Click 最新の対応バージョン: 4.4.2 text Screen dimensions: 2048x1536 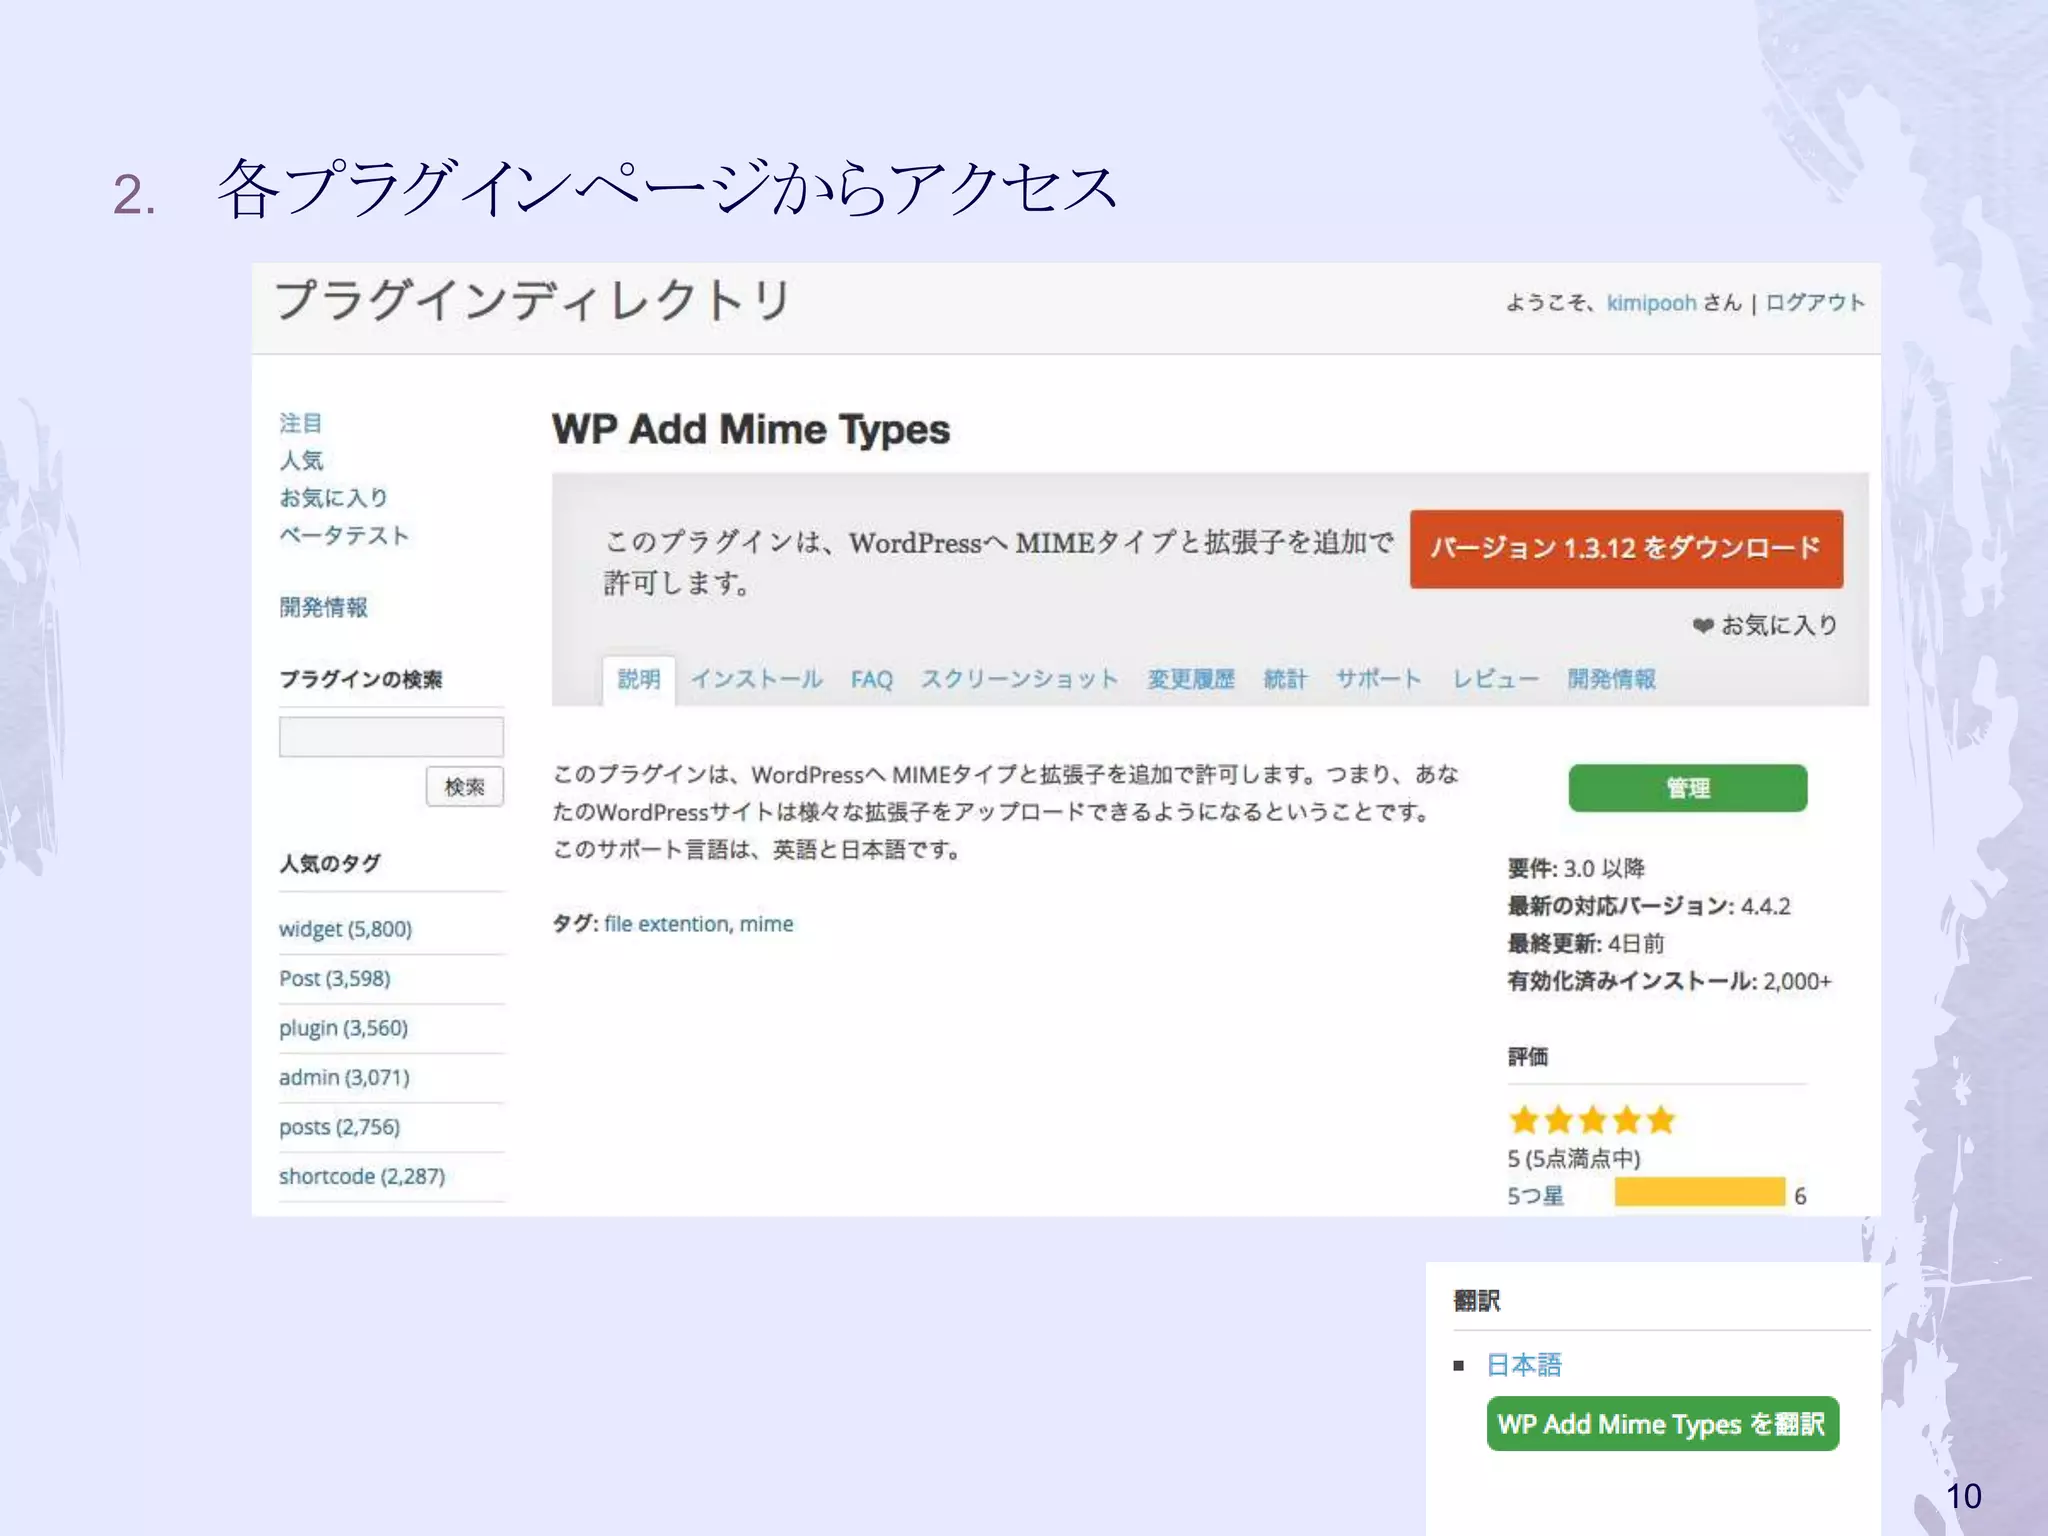pos(1649,906)
